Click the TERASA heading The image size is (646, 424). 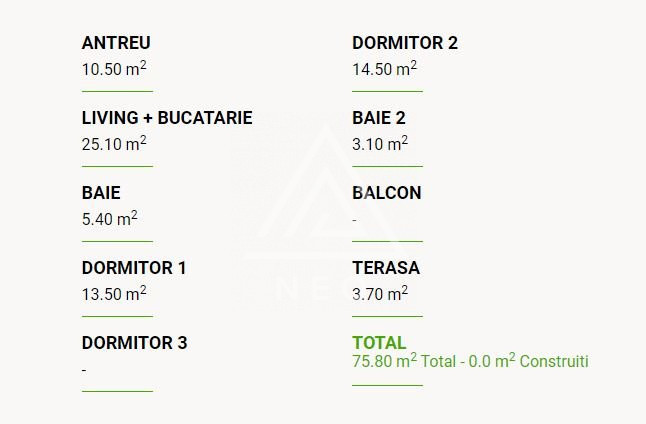click(386, 268)
